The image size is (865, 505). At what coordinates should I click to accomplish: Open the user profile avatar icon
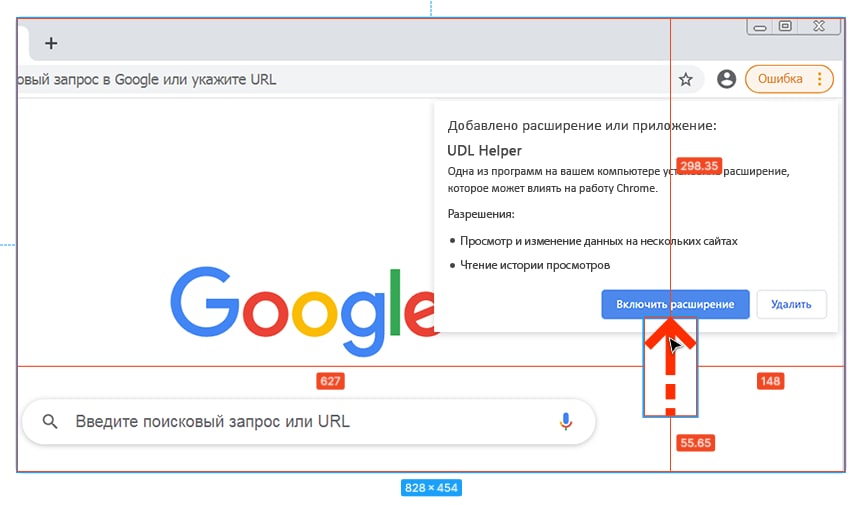[x=726, y=79]
